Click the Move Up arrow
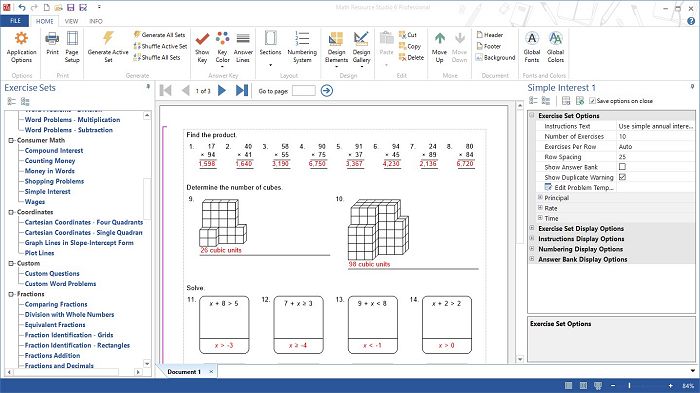The width and height of the screenshot is (700, 393). pyautogui.click(x=439, y=47)
